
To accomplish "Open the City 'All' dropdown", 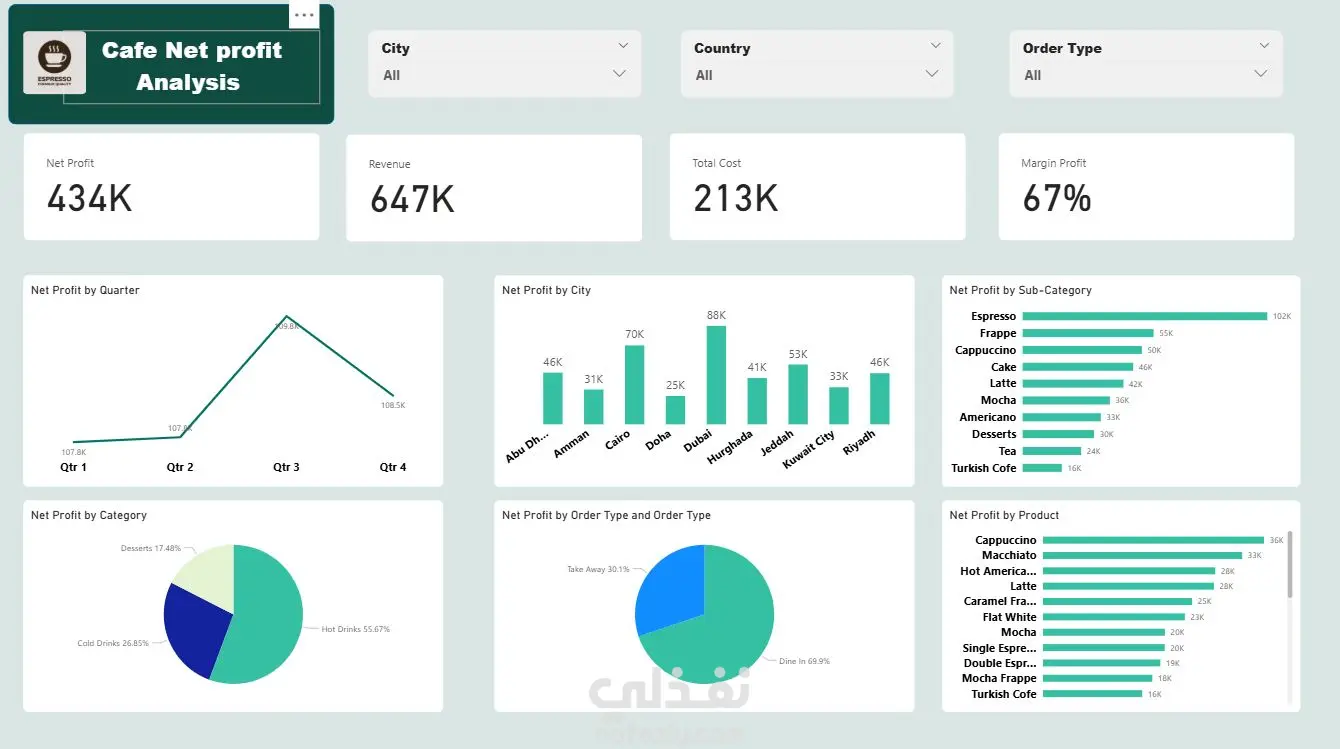I will tap(505, 75).
